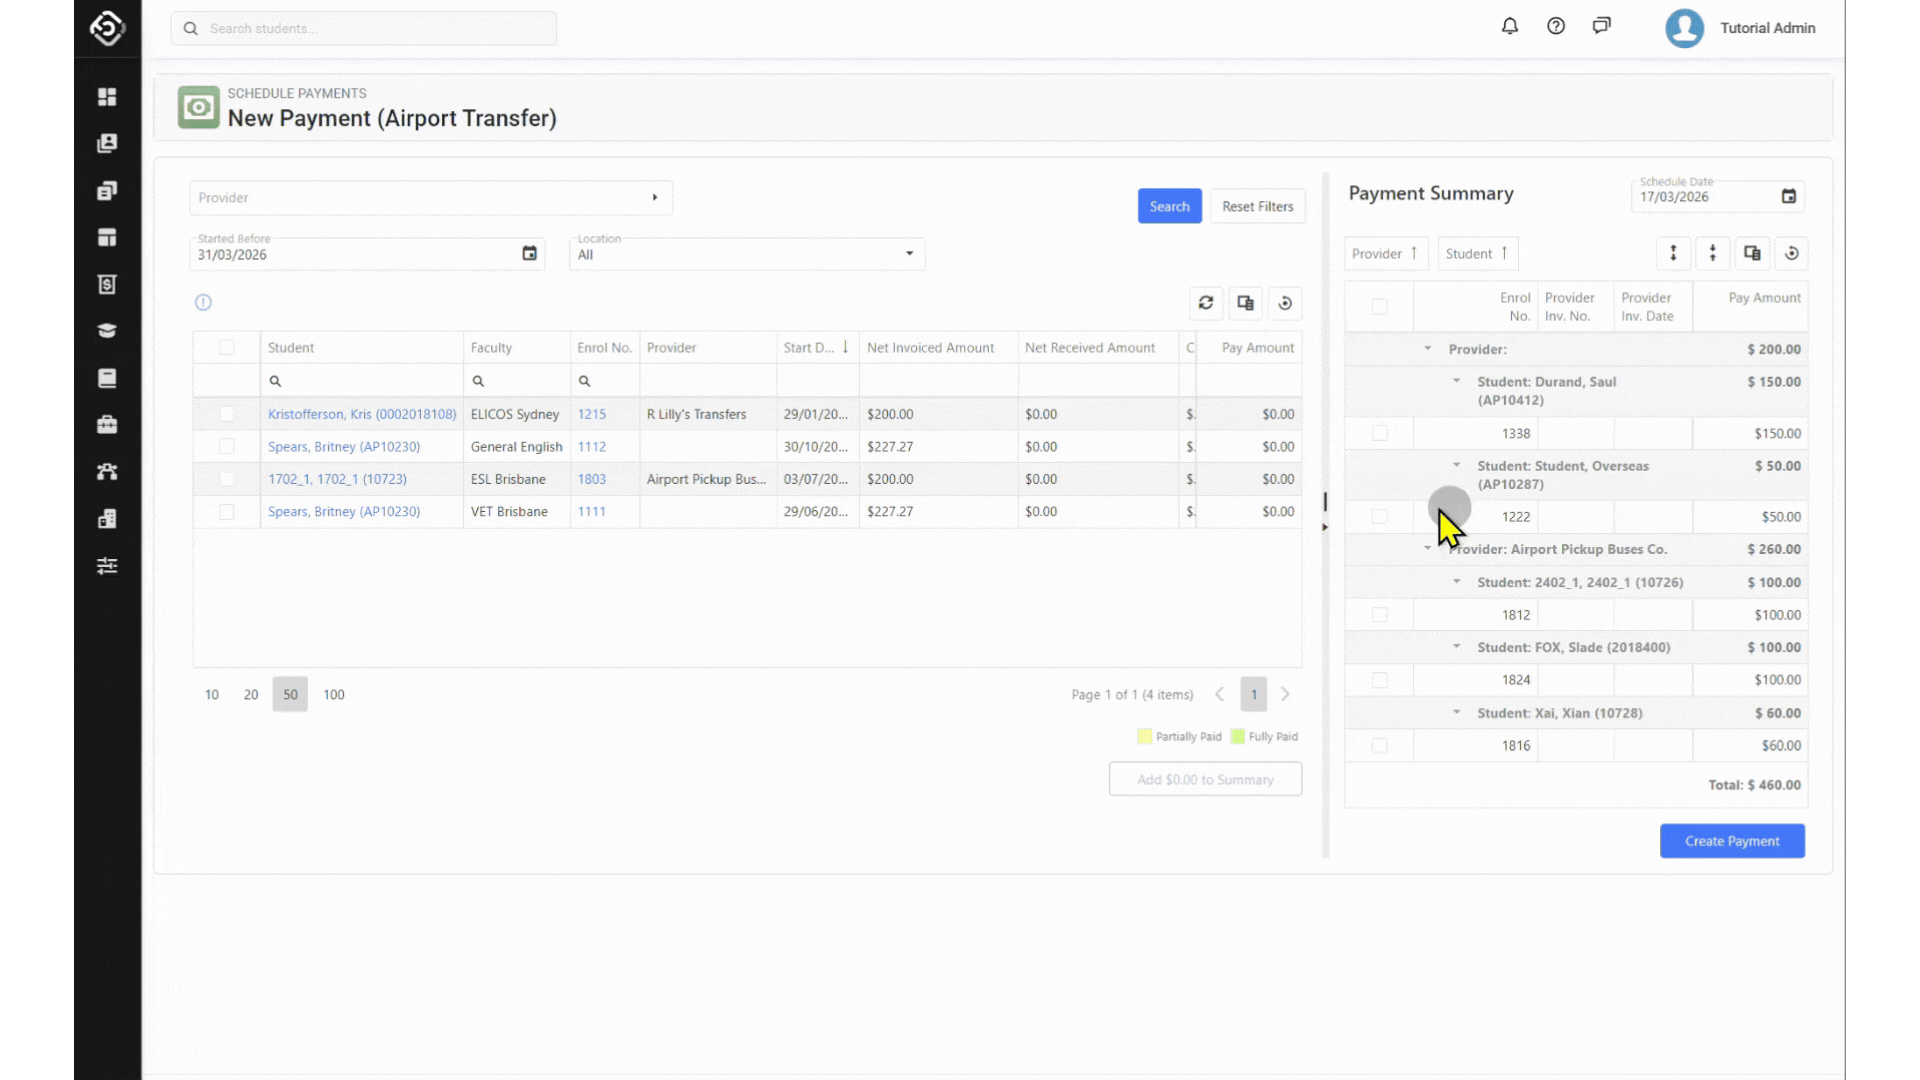
Task: Toggle the select-all checkbox in student grid header
Action: [227, 348]
